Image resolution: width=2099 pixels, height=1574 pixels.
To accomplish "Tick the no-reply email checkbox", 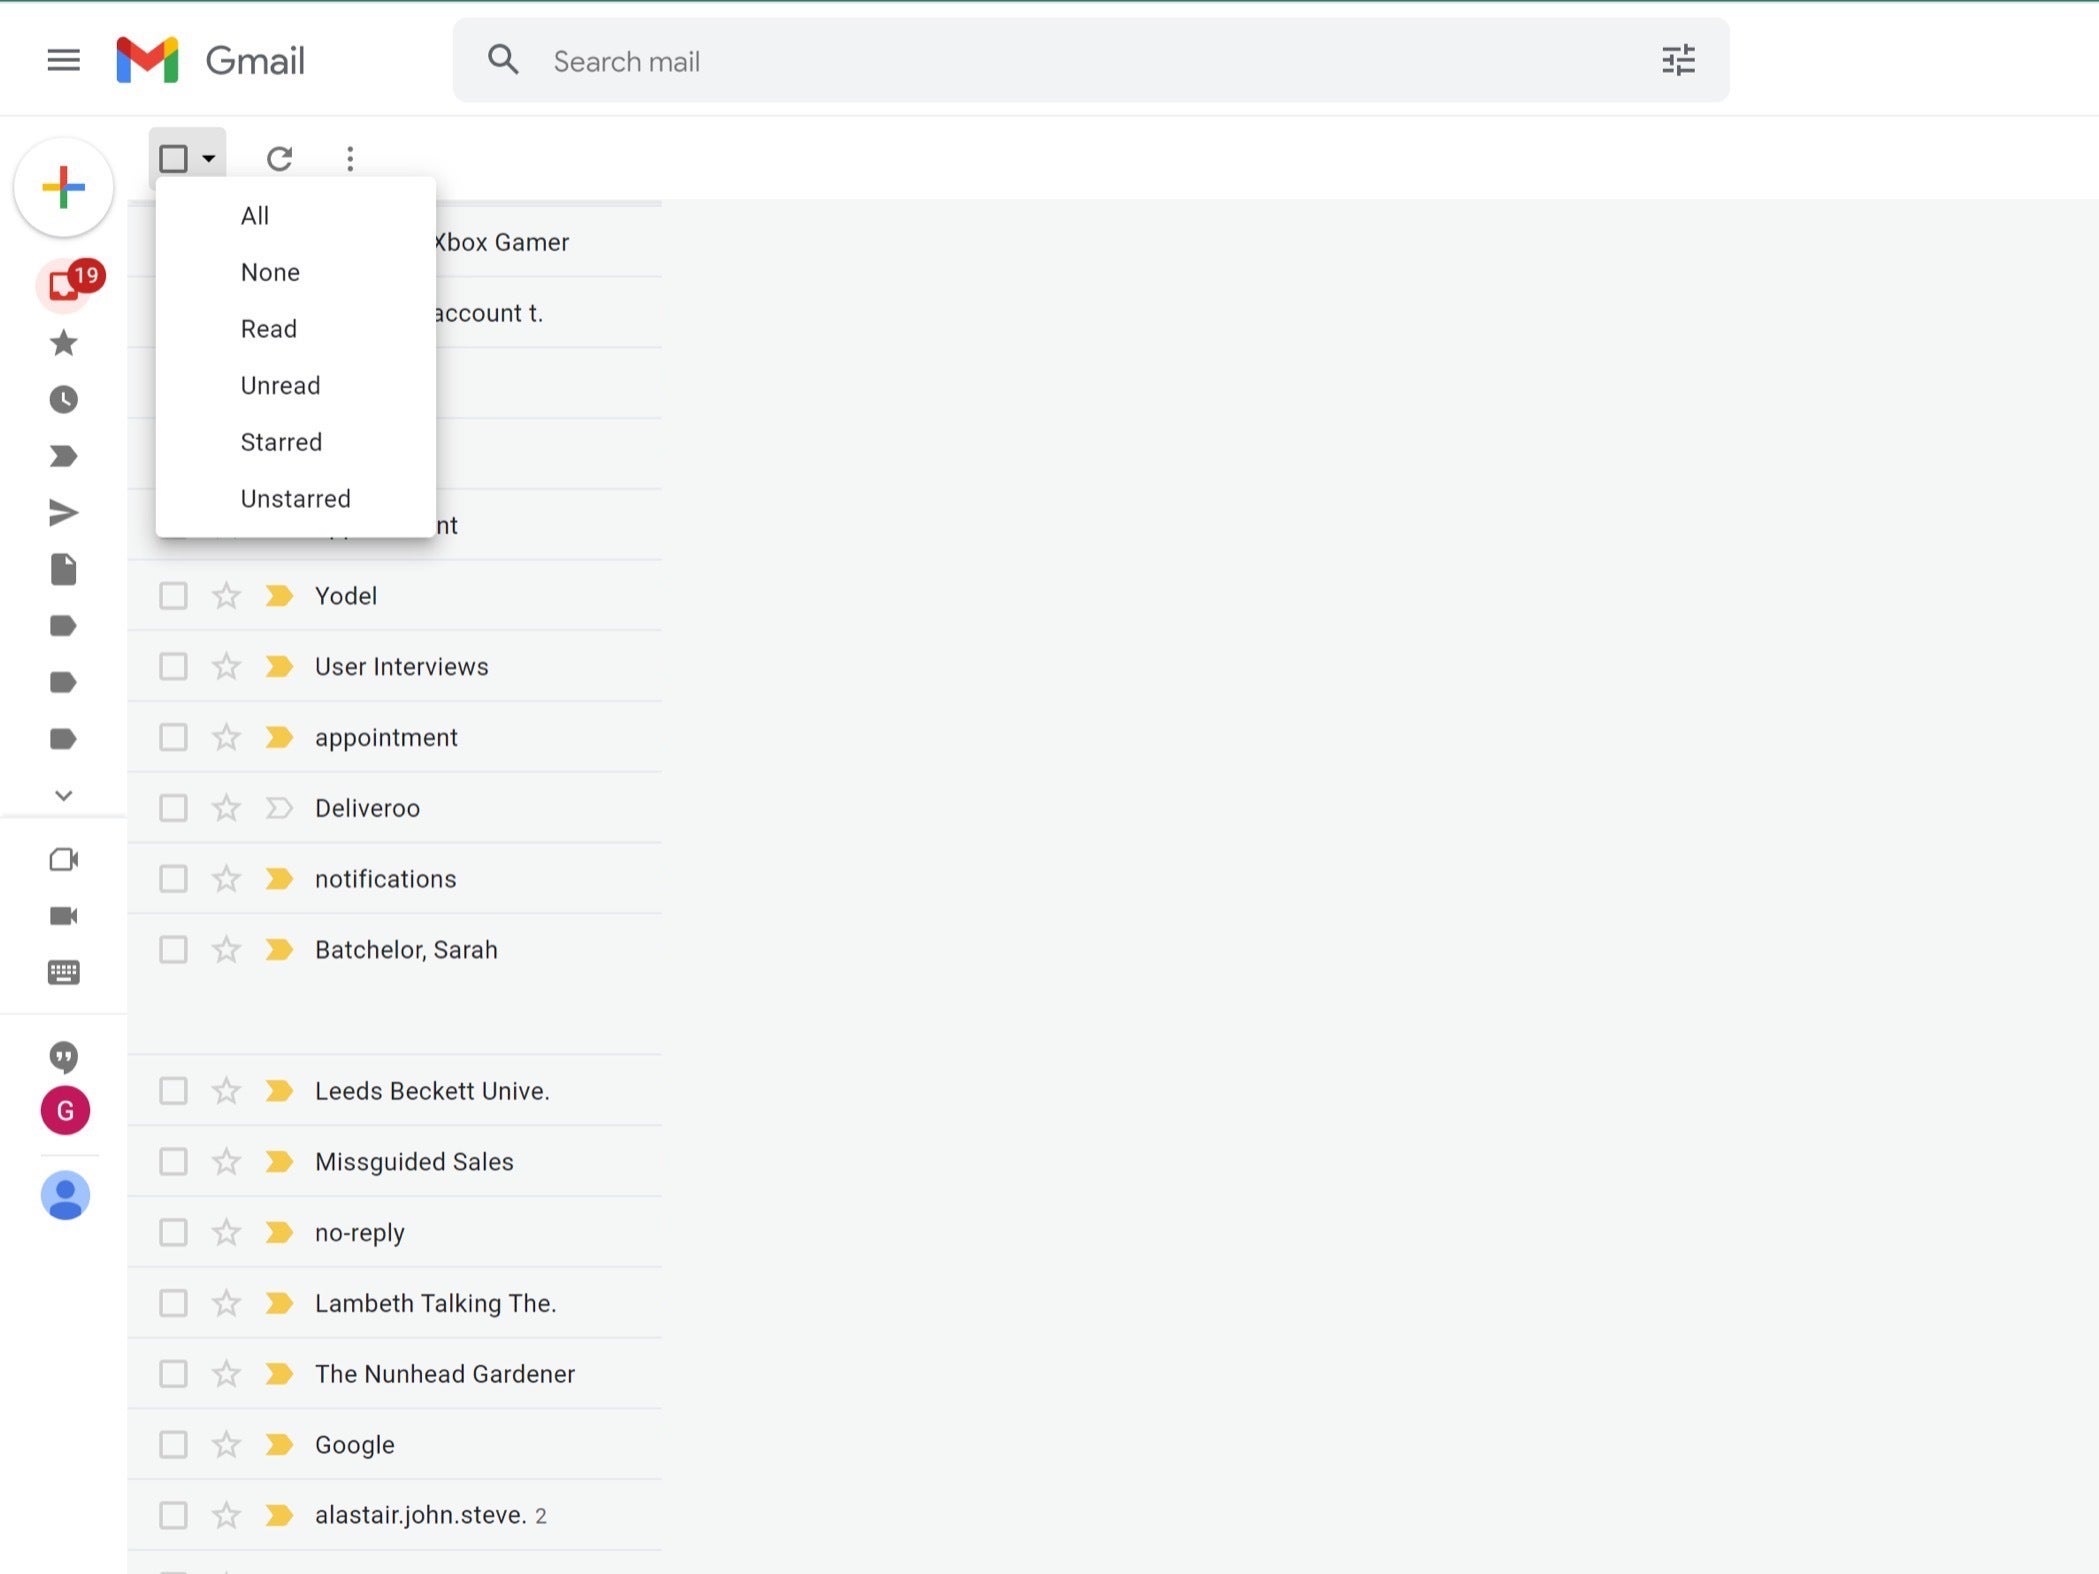I will (173, 1233).
